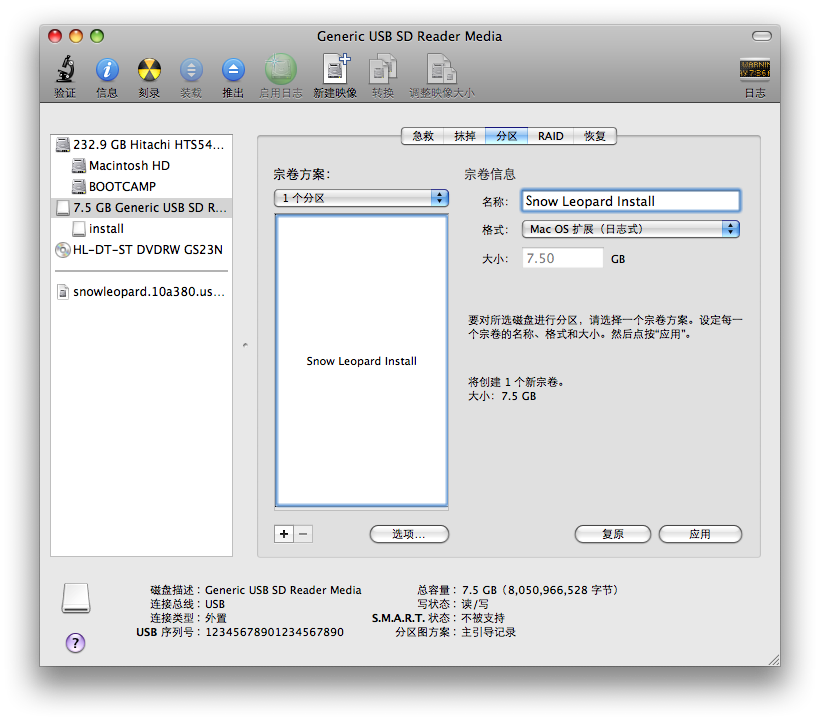Screen dimensions: 820x721
Task: Click the Revert (复原) button
Action: [x=612, y=534]
